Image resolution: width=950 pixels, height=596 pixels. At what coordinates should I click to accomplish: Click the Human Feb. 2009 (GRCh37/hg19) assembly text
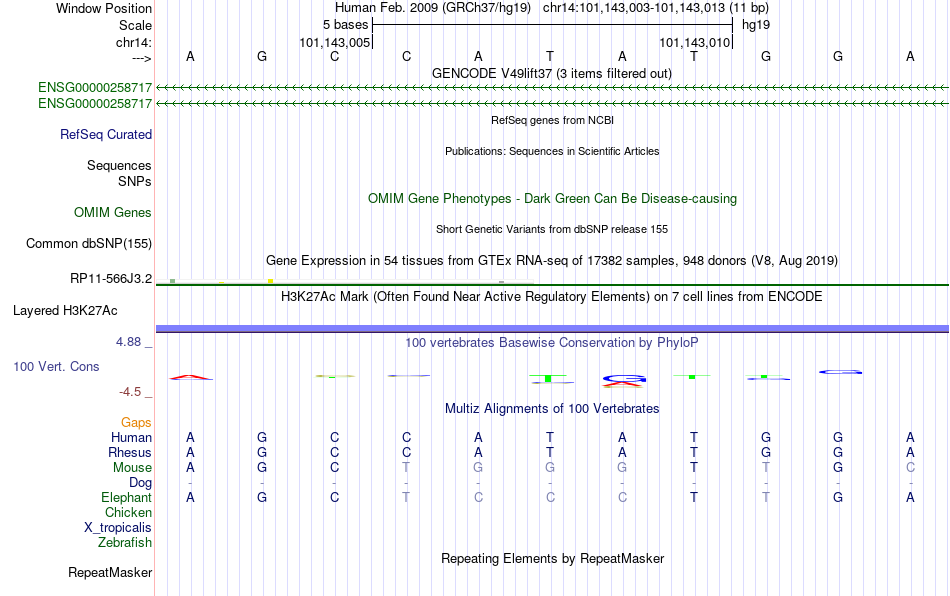(x=433, y=8)
